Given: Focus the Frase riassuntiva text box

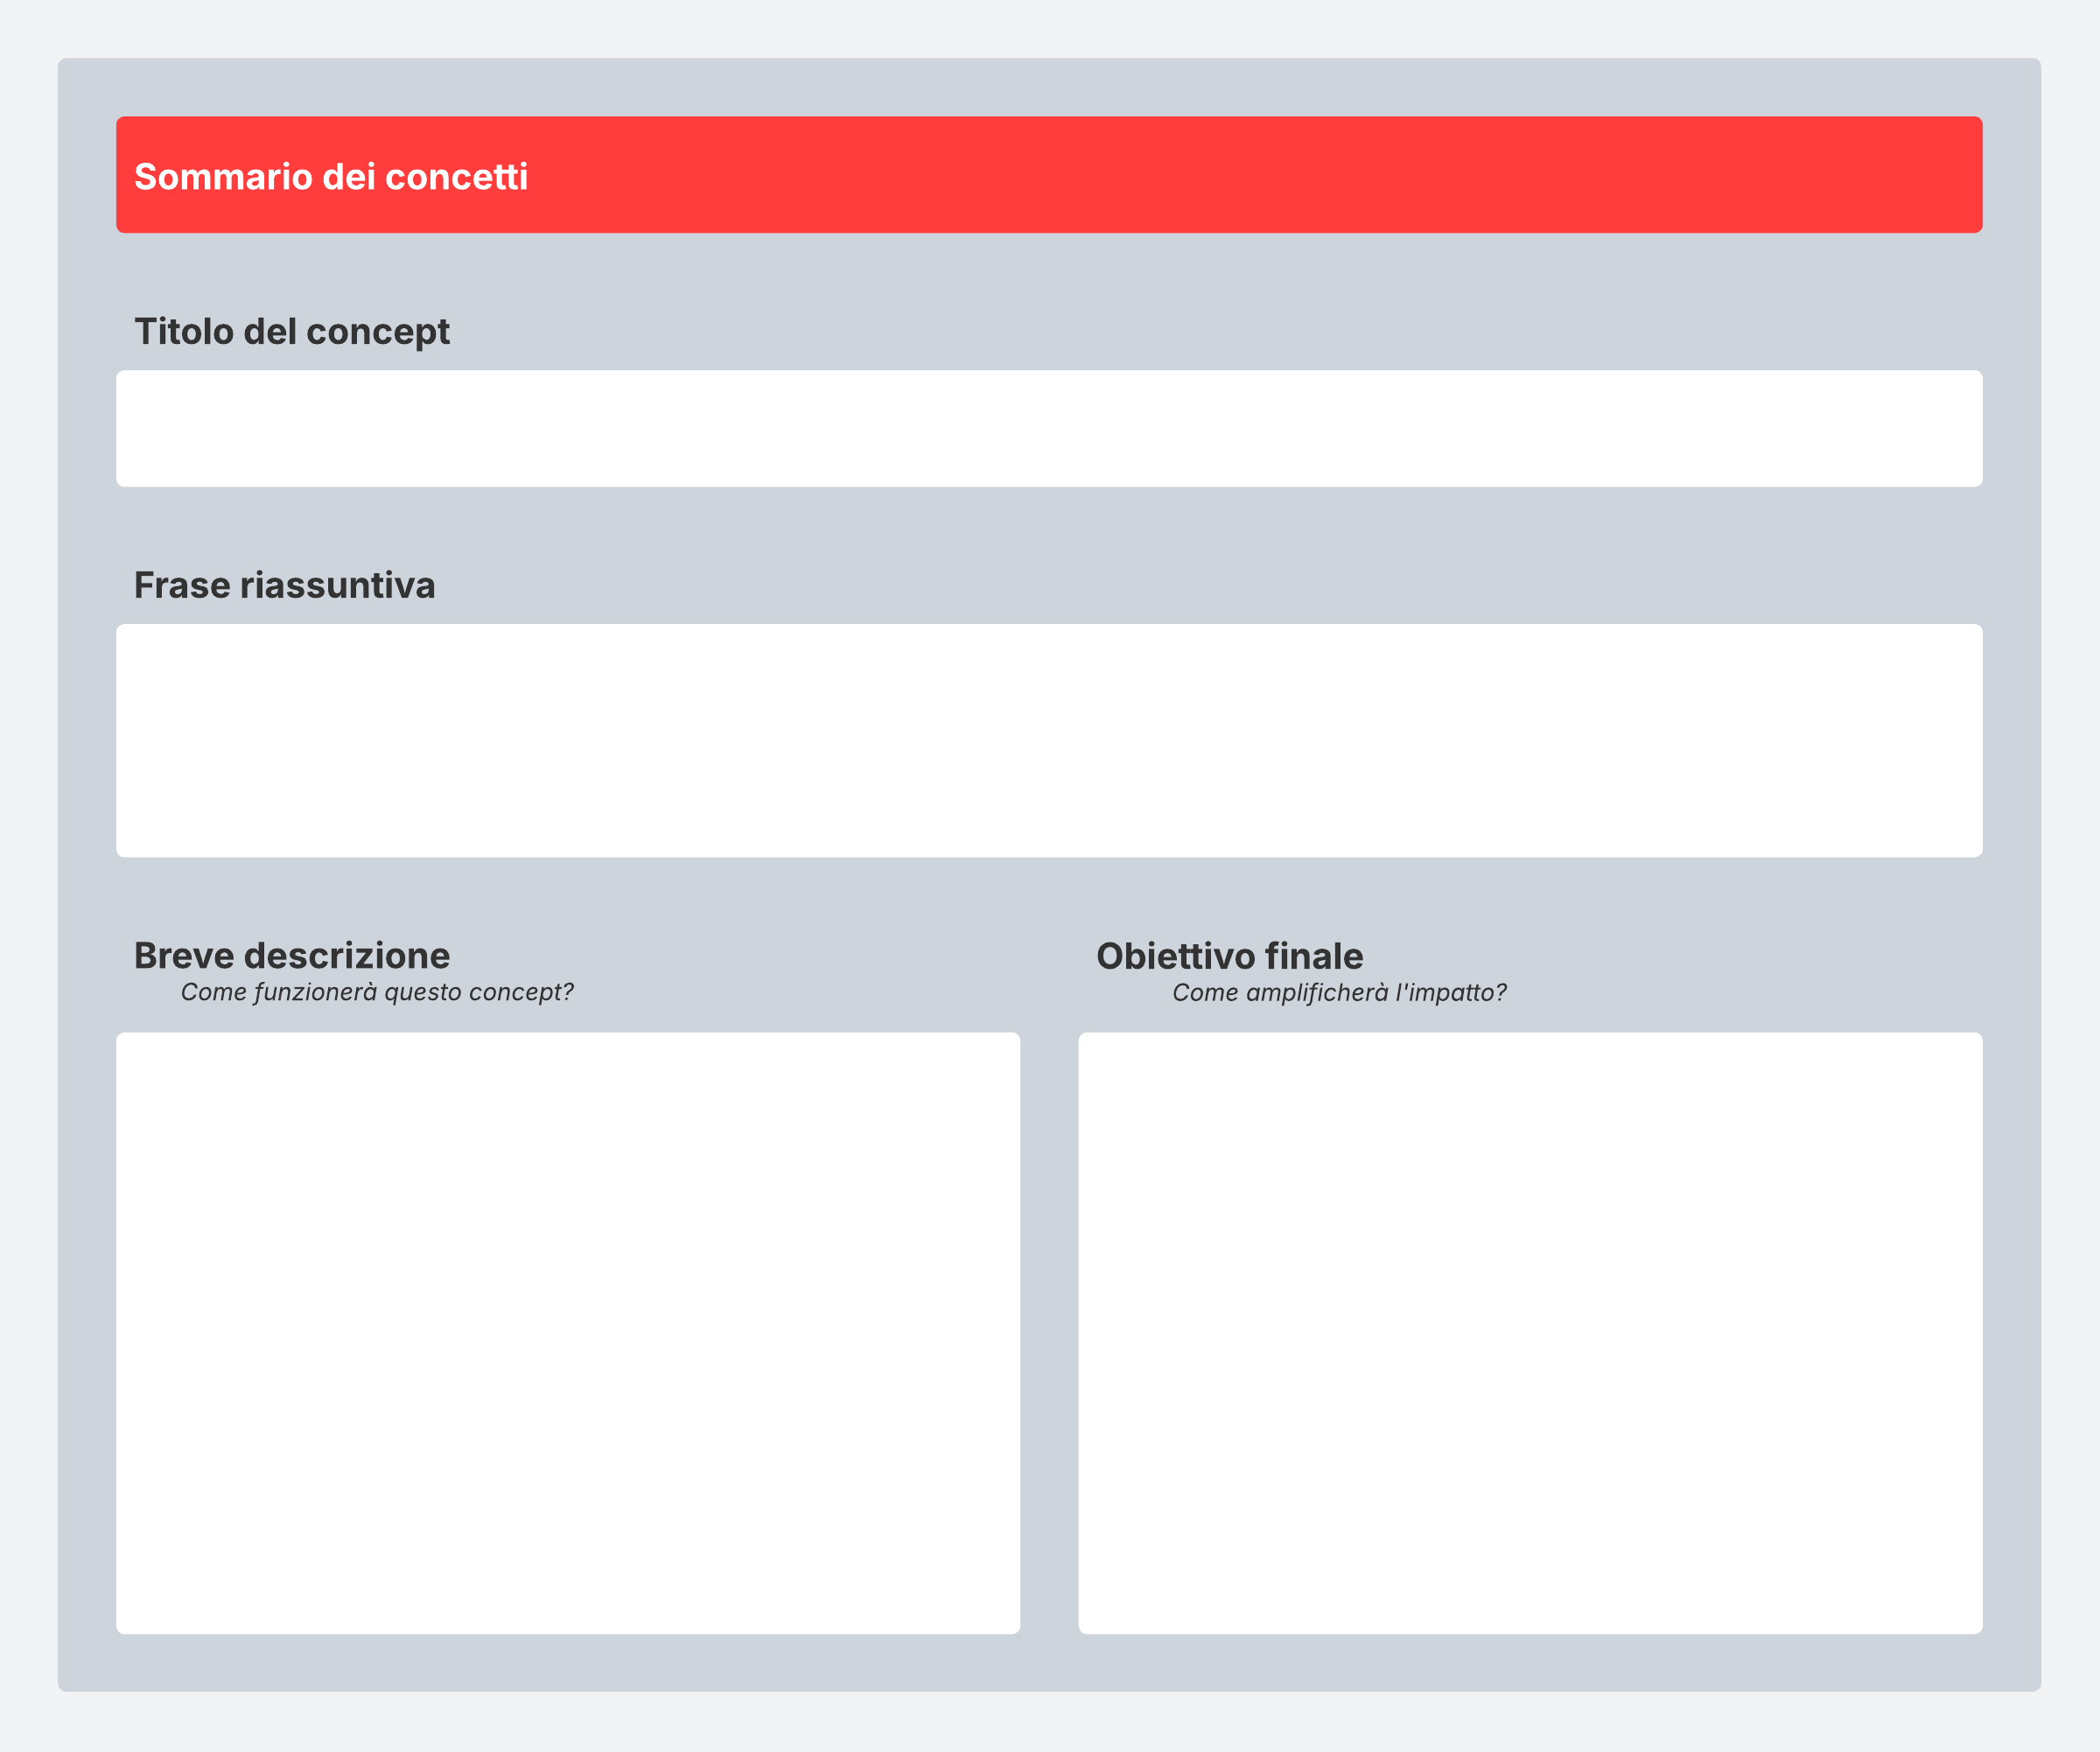Looking at the screenshot, I should point(1049,741).
